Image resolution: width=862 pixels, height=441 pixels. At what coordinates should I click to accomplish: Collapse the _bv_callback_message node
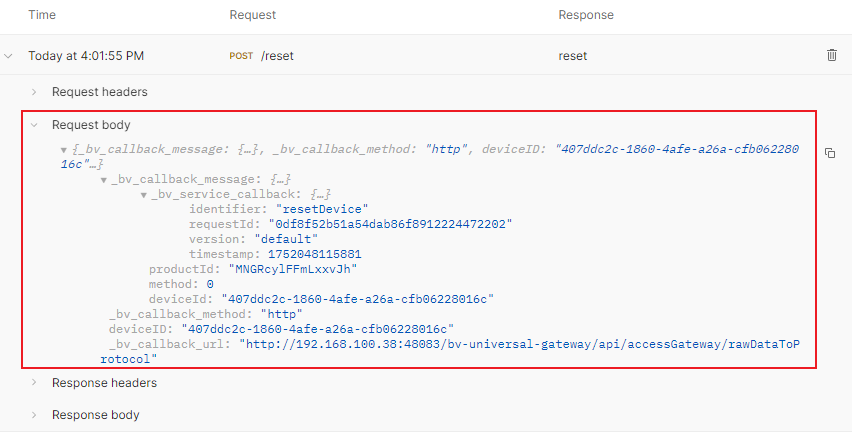pyautogui.click(x=103, y=180)
